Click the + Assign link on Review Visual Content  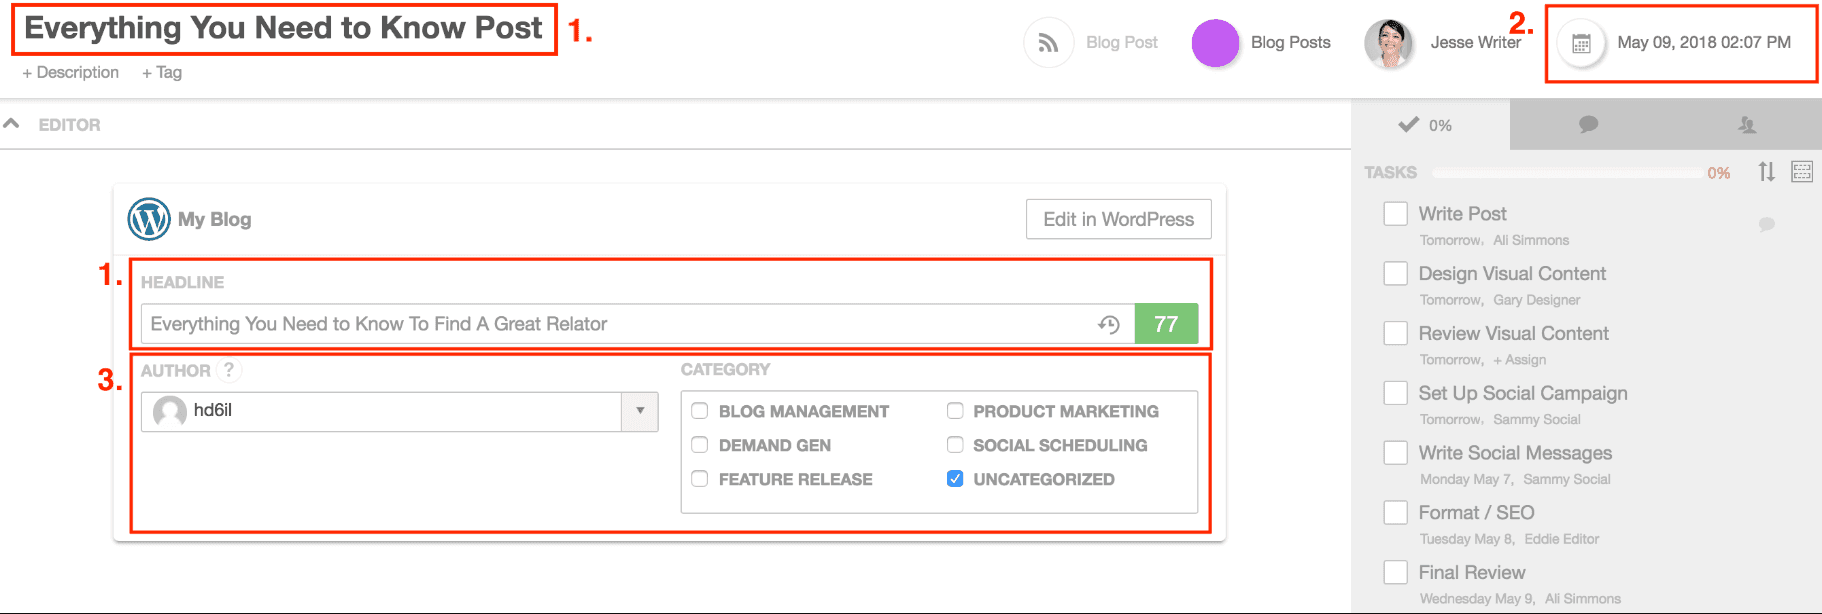click(x=1520, y=360)
